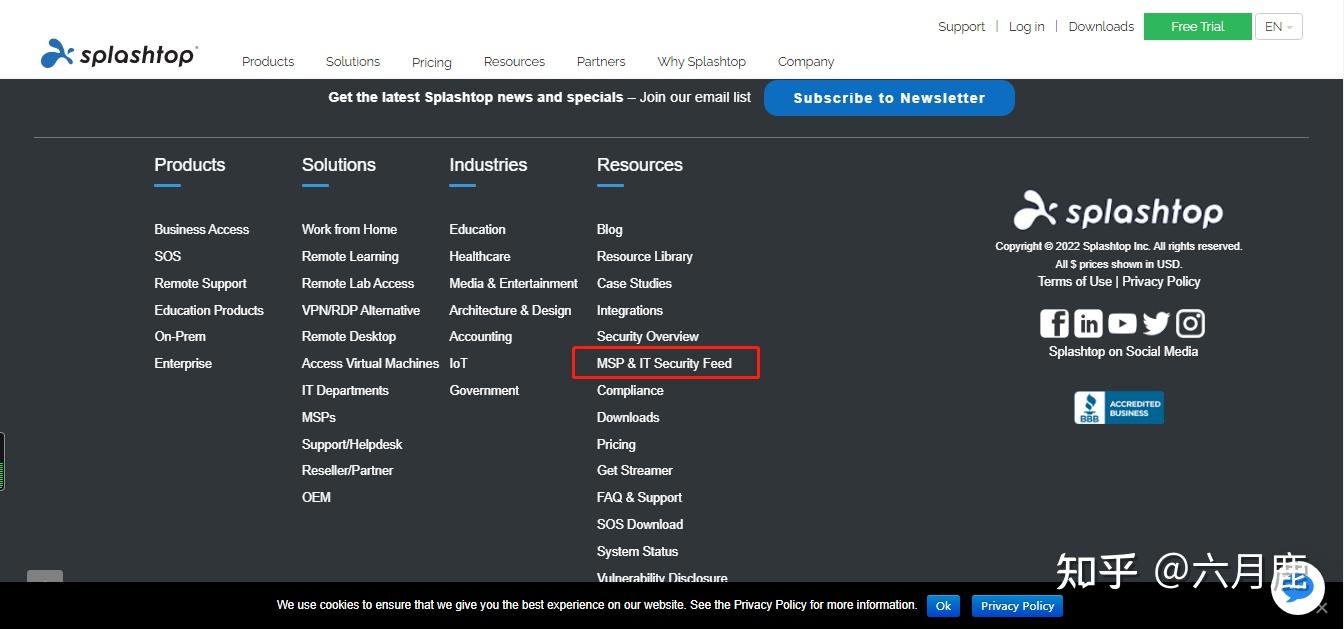Open Integrations link

(629, 310)
